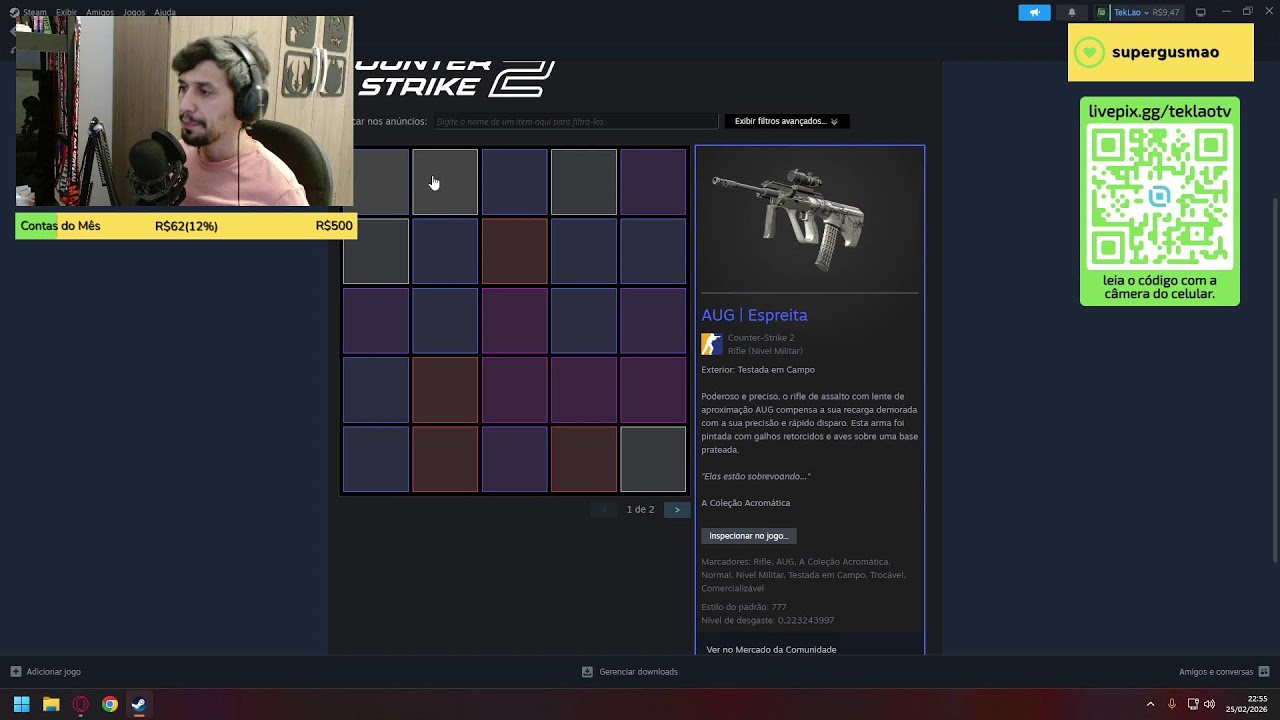Click Inspecionar no jogo button
This screenshot has width=1280, height=720.
(x=749, y=536)
